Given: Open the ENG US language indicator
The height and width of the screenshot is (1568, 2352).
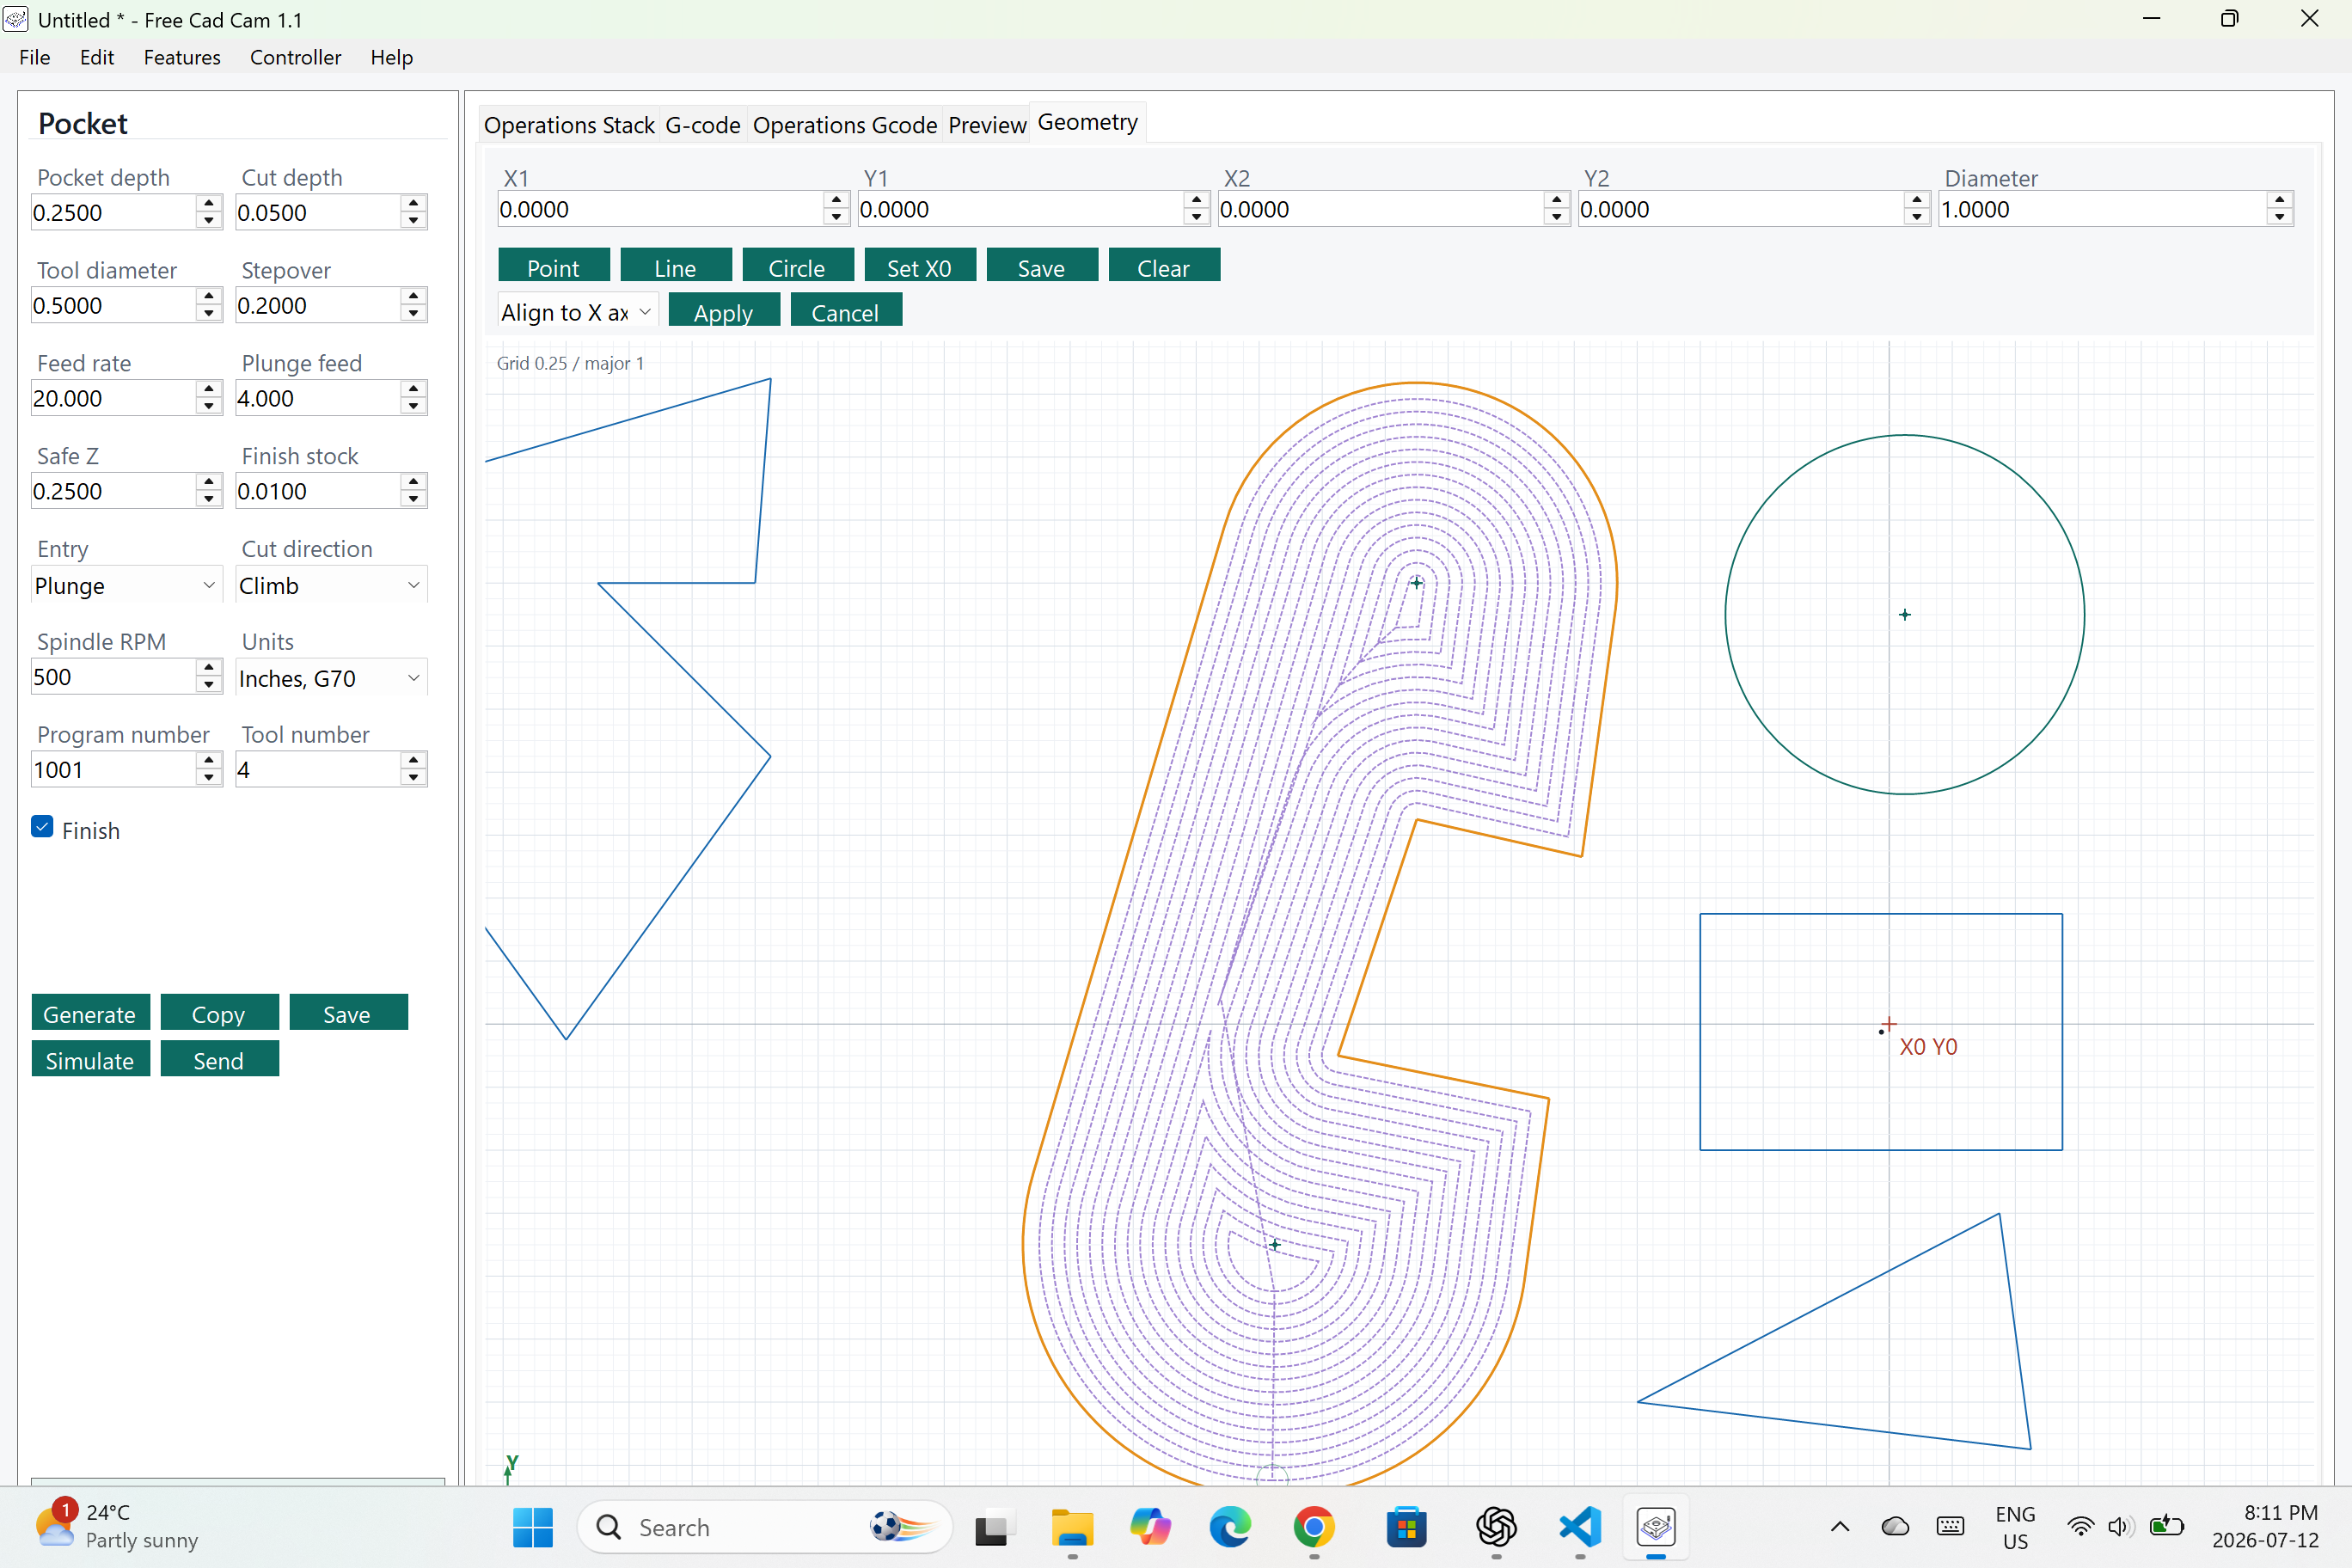Looking at the screenshot, I should (x=2015, y=1527).
